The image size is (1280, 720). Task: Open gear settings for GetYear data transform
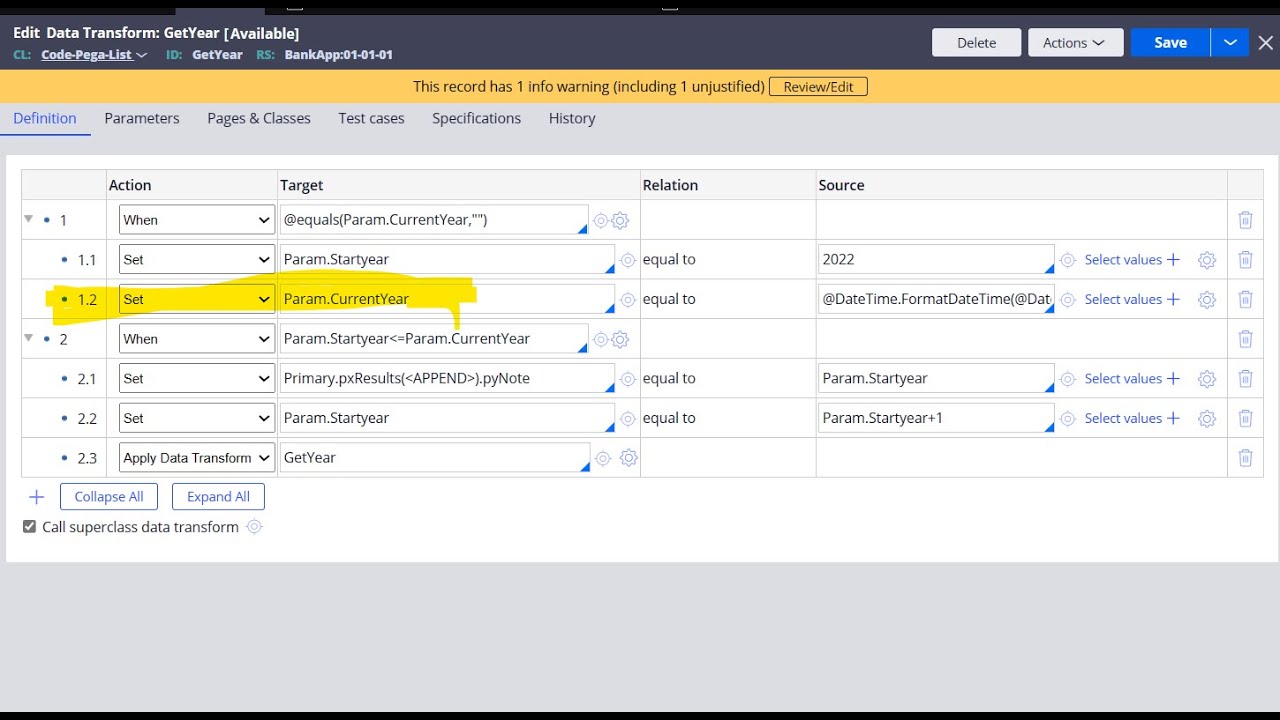629,458
